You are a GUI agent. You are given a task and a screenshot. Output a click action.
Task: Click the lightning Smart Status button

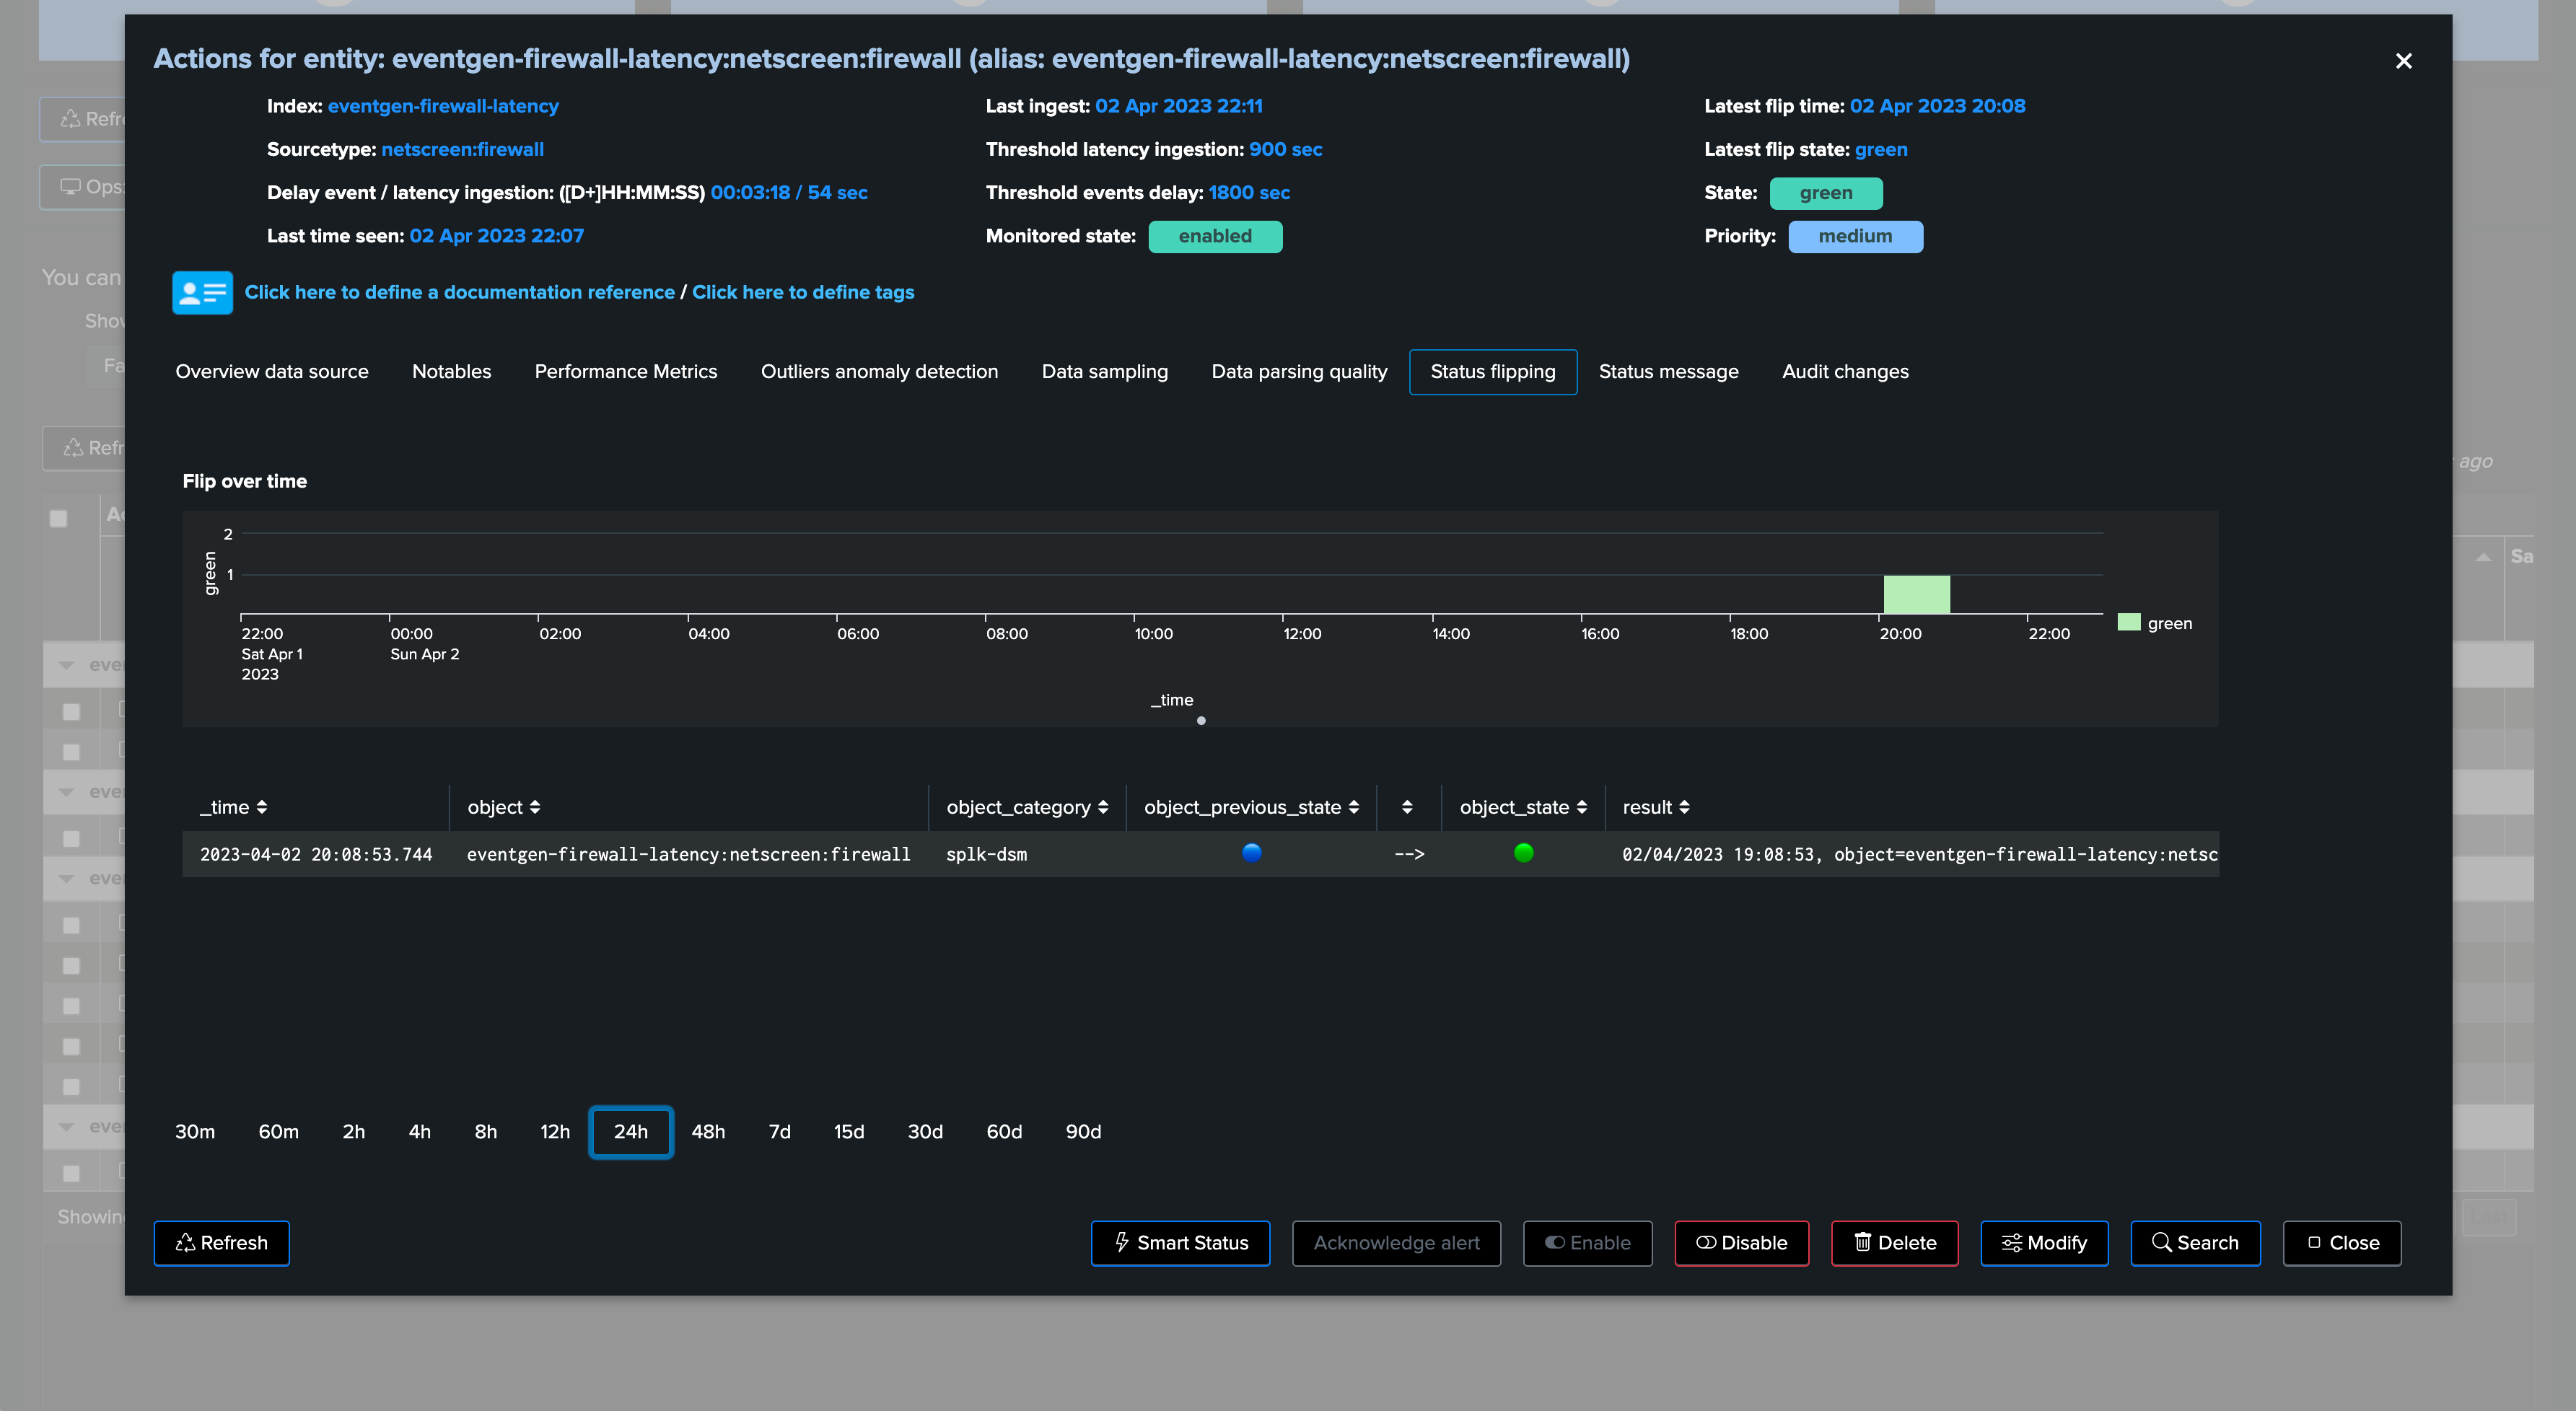[x=1180, y=1242]
